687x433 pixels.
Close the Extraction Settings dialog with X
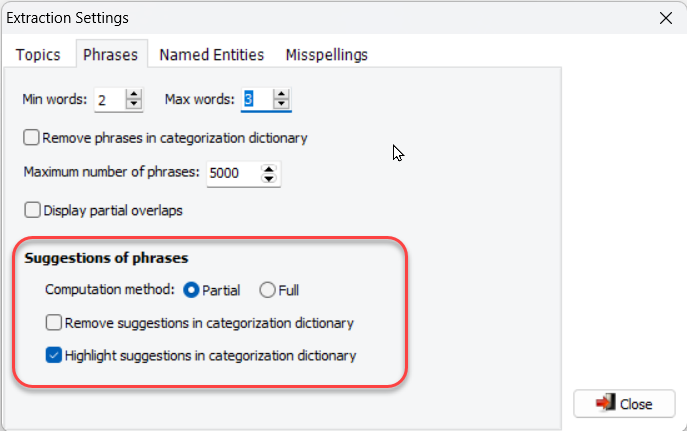[666, 18]
